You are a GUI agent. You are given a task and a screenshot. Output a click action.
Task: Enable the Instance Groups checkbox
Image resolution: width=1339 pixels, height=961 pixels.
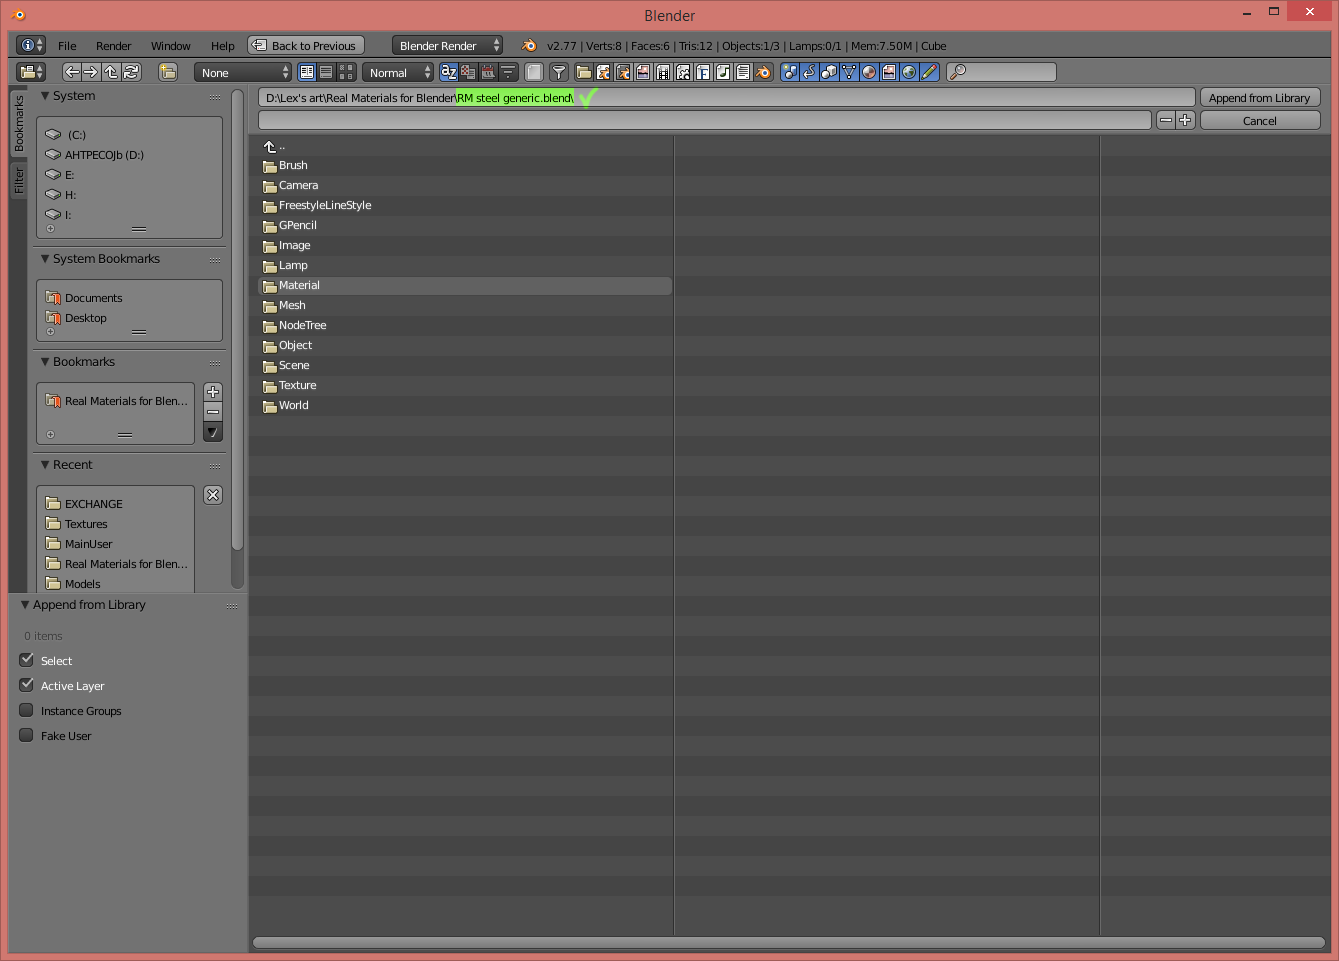click(27, 710)
